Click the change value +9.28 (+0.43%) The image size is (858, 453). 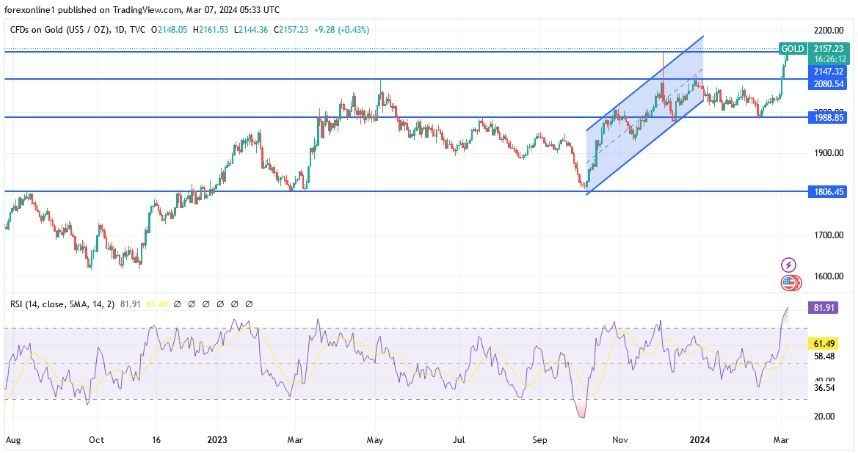click(341, 30)
